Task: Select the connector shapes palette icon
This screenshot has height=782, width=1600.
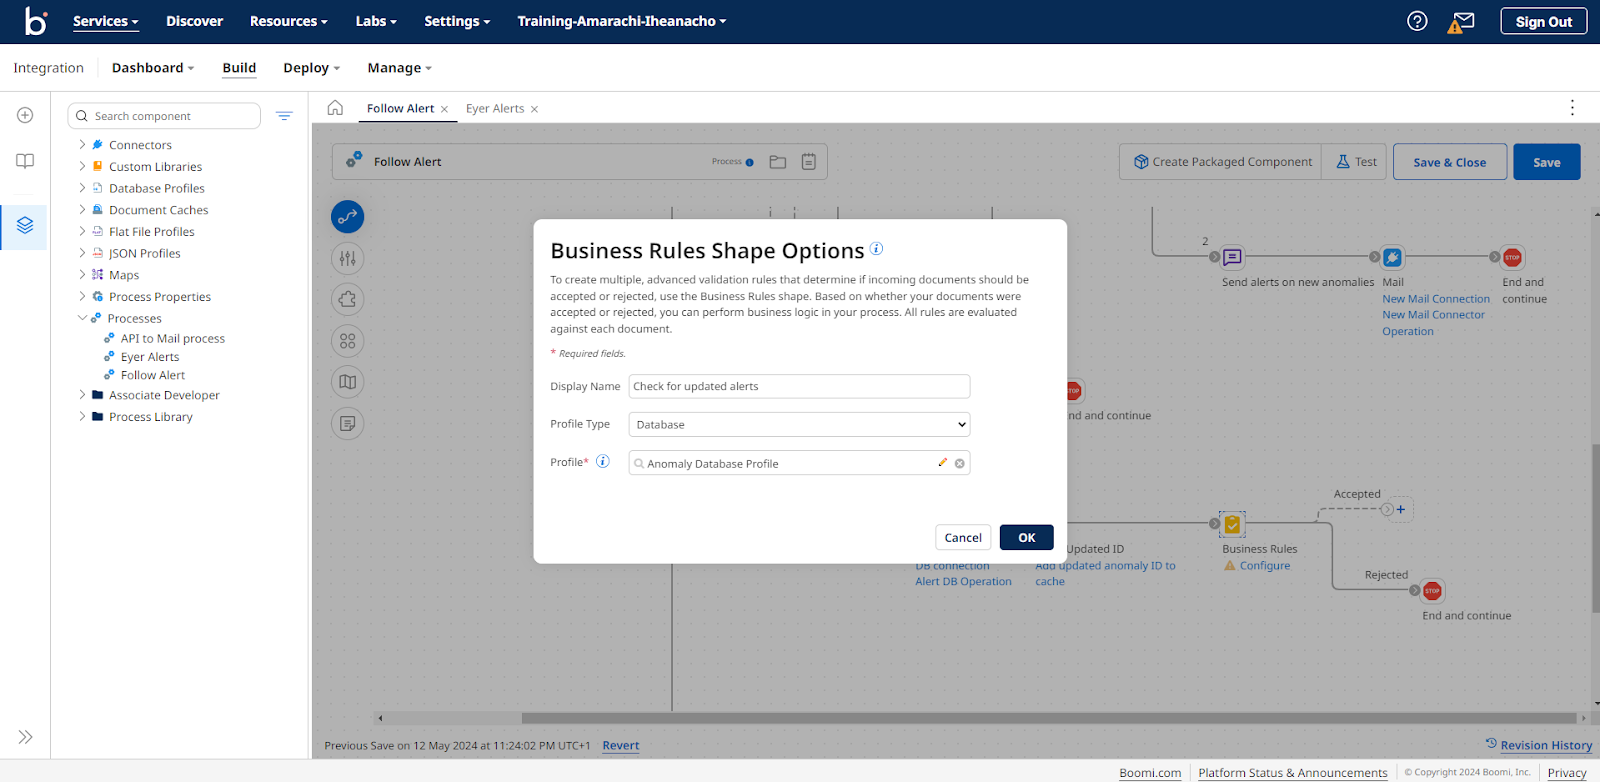Action: pyautogui.click(x=348, y=216)
